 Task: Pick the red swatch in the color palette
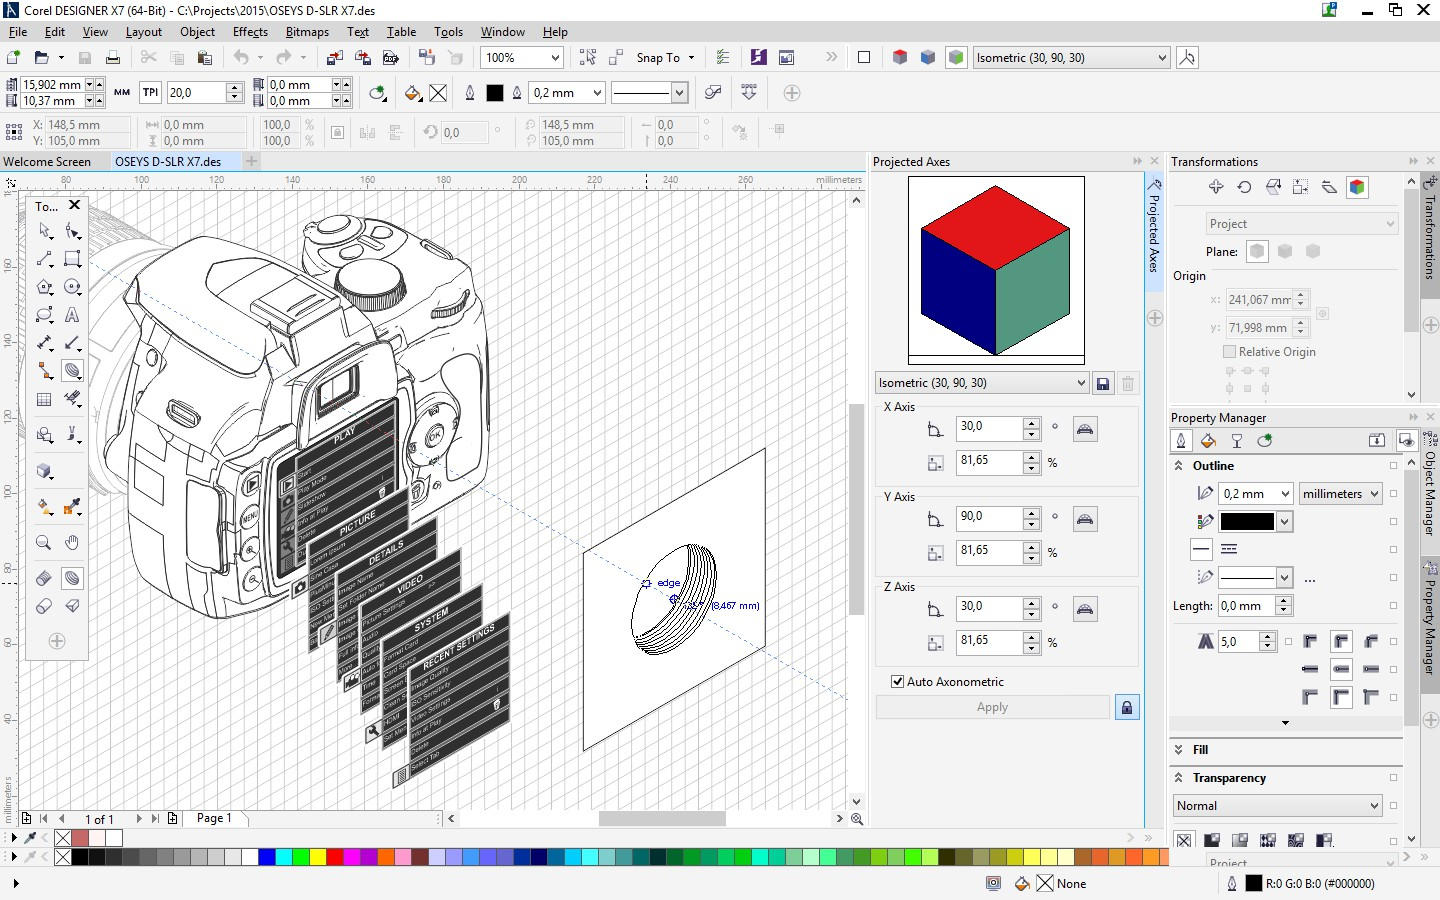[x=335, y=857]
